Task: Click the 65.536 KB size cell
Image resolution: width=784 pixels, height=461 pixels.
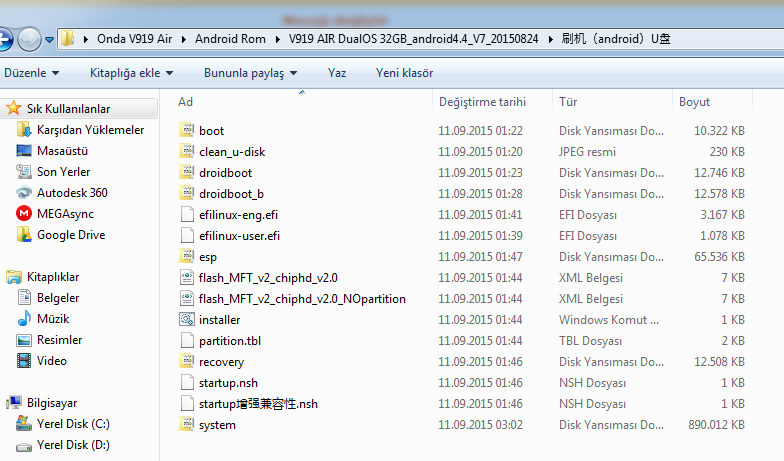Action: point(719,256)
